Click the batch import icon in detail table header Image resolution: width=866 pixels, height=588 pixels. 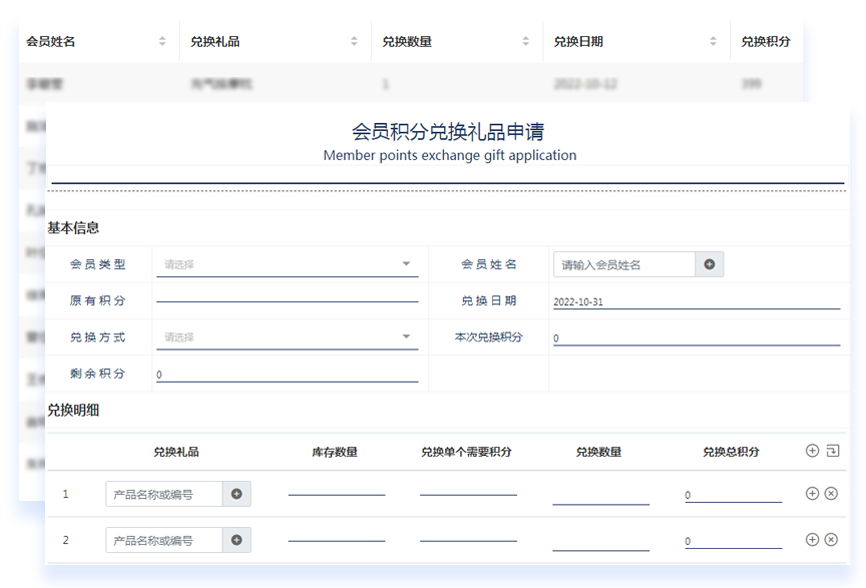pyautogui.click(x=833, y=451)
